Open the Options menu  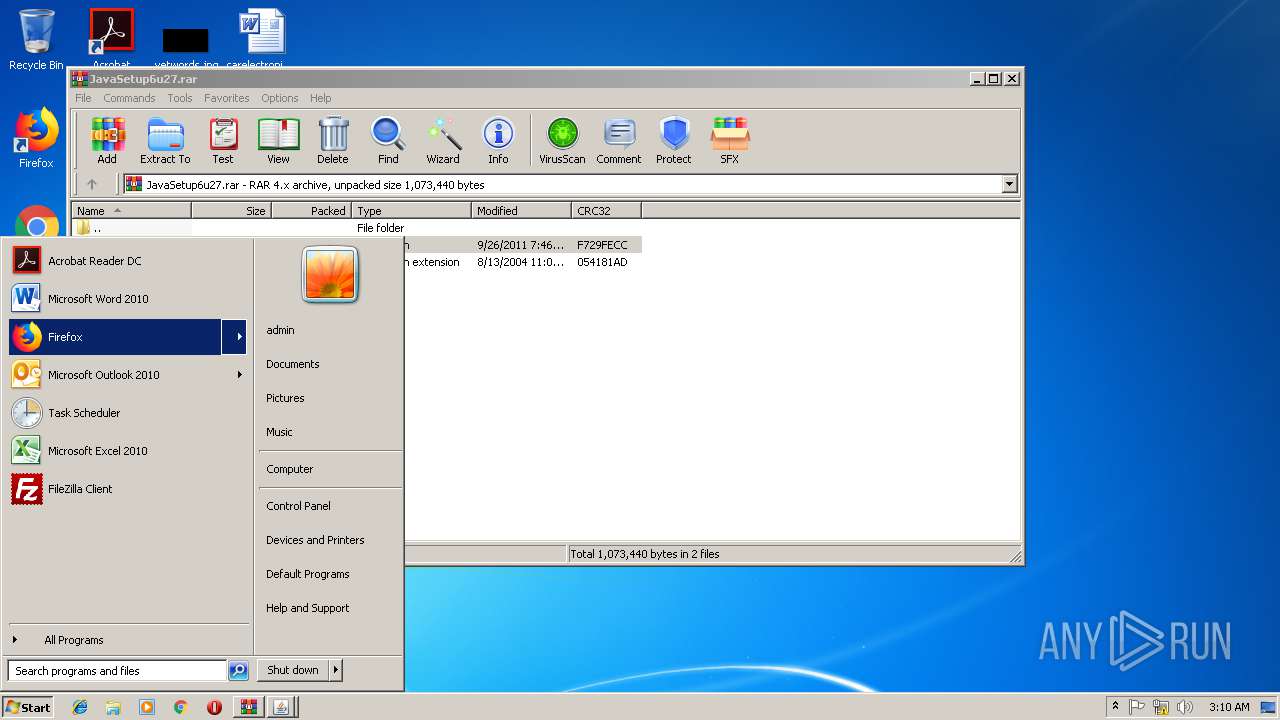point(280,98)
